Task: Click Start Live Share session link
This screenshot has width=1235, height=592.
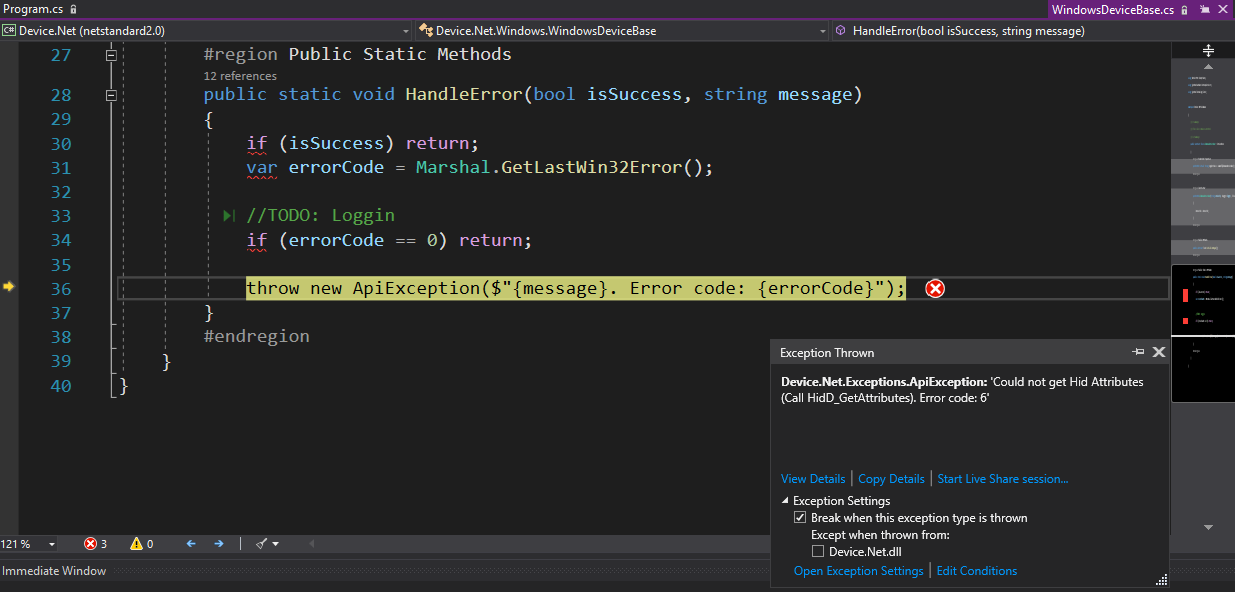Action: (1003, 479)
